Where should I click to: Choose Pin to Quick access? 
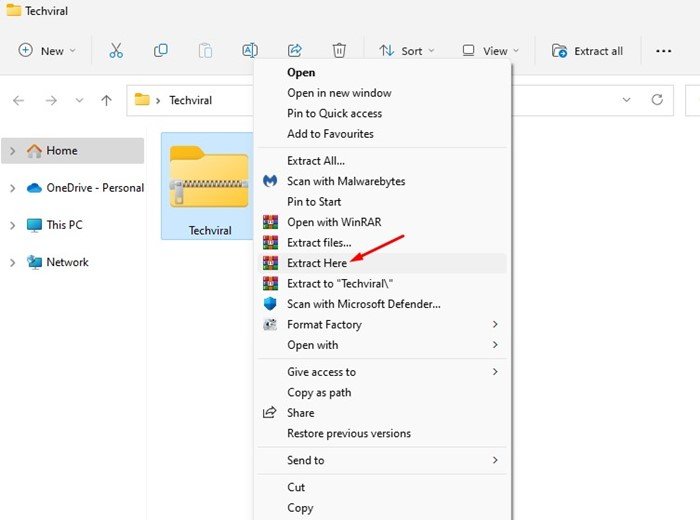pos(382,113)
